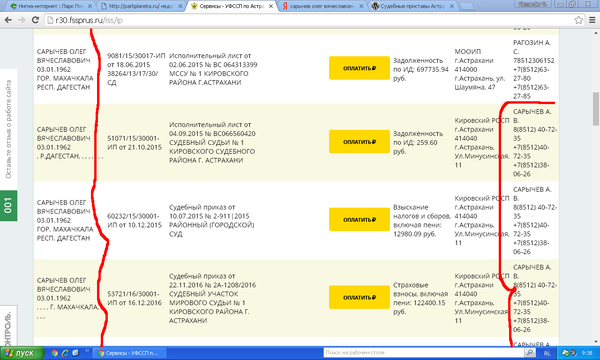Click the address bar with r30.fssprus.ru
The height and width of the screenshot is (360, 600).
pos(310,20)
